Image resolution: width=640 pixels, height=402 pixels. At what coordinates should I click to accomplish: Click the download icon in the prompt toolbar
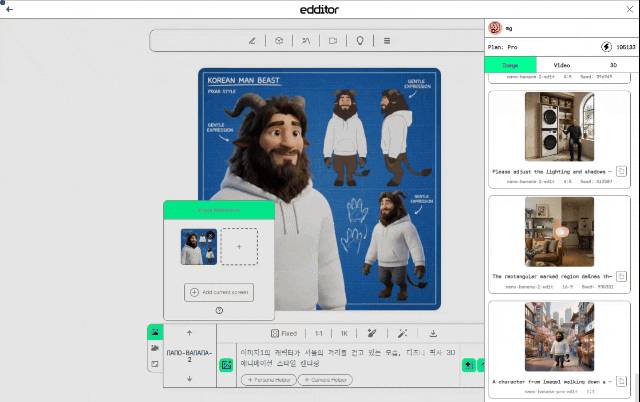point(433,333)
